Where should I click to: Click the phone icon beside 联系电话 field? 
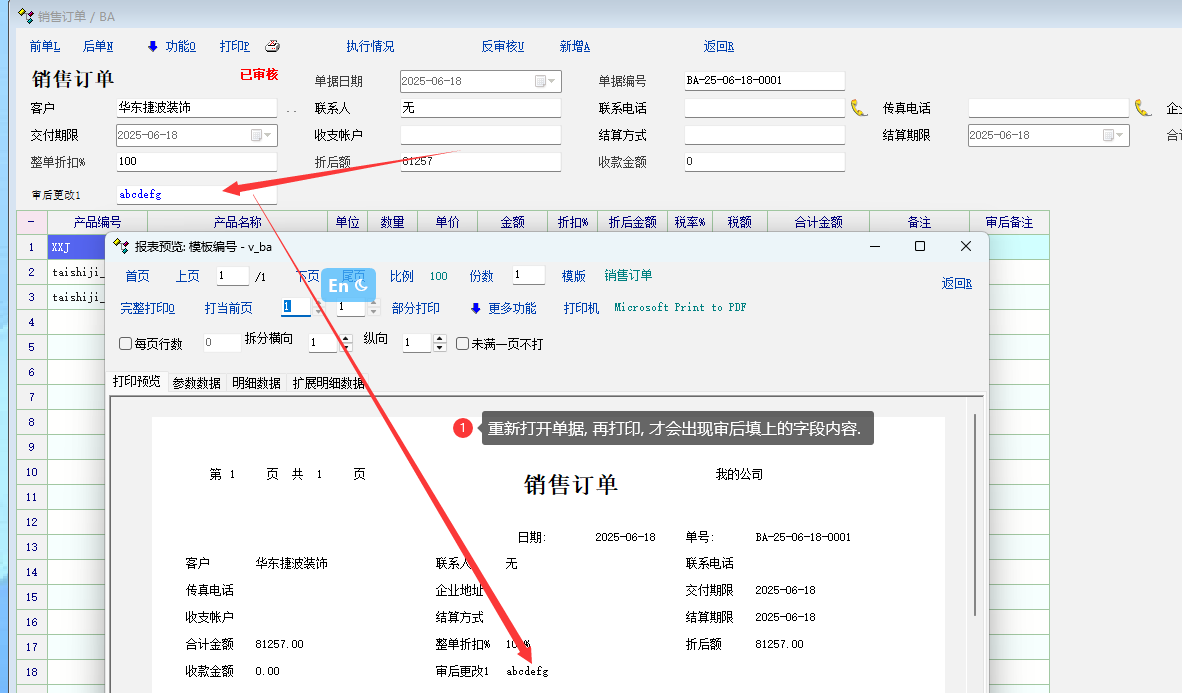coord(859,108)
